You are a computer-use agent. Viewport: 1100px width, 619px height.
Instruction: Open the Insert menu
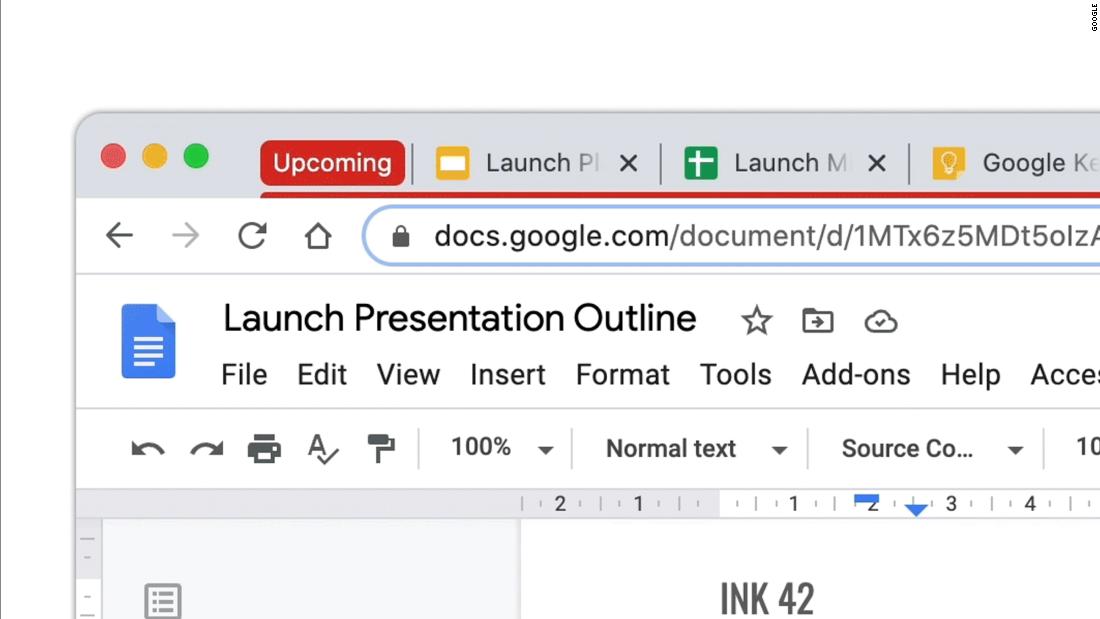click(508, 375)
